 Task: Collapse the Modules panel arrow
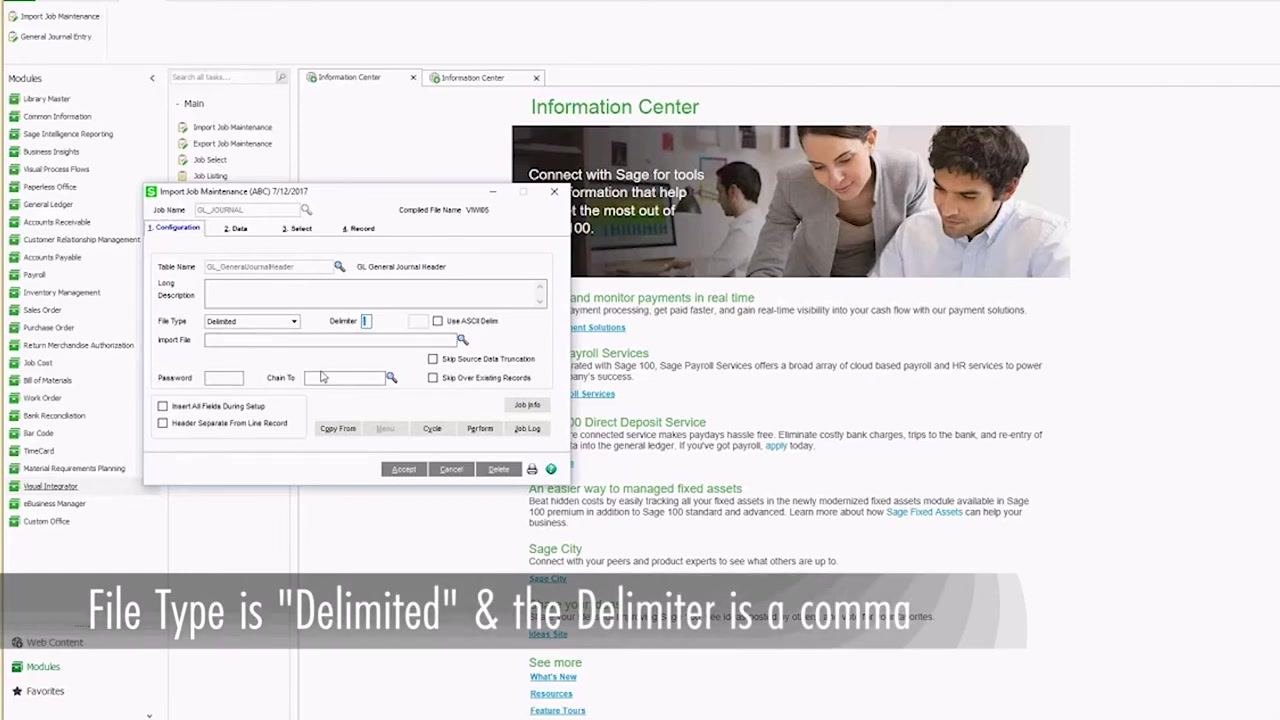152,78
